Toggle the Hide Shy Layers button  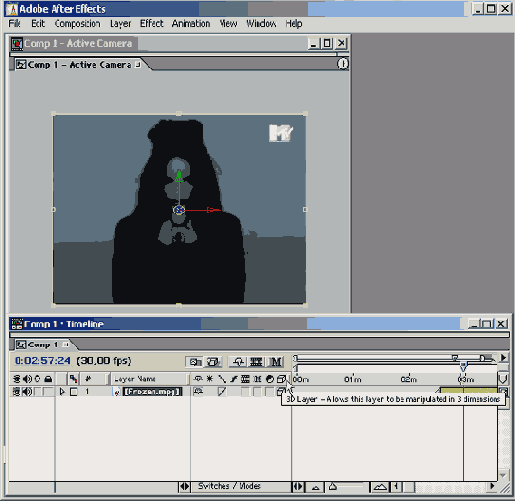point(238,362)
